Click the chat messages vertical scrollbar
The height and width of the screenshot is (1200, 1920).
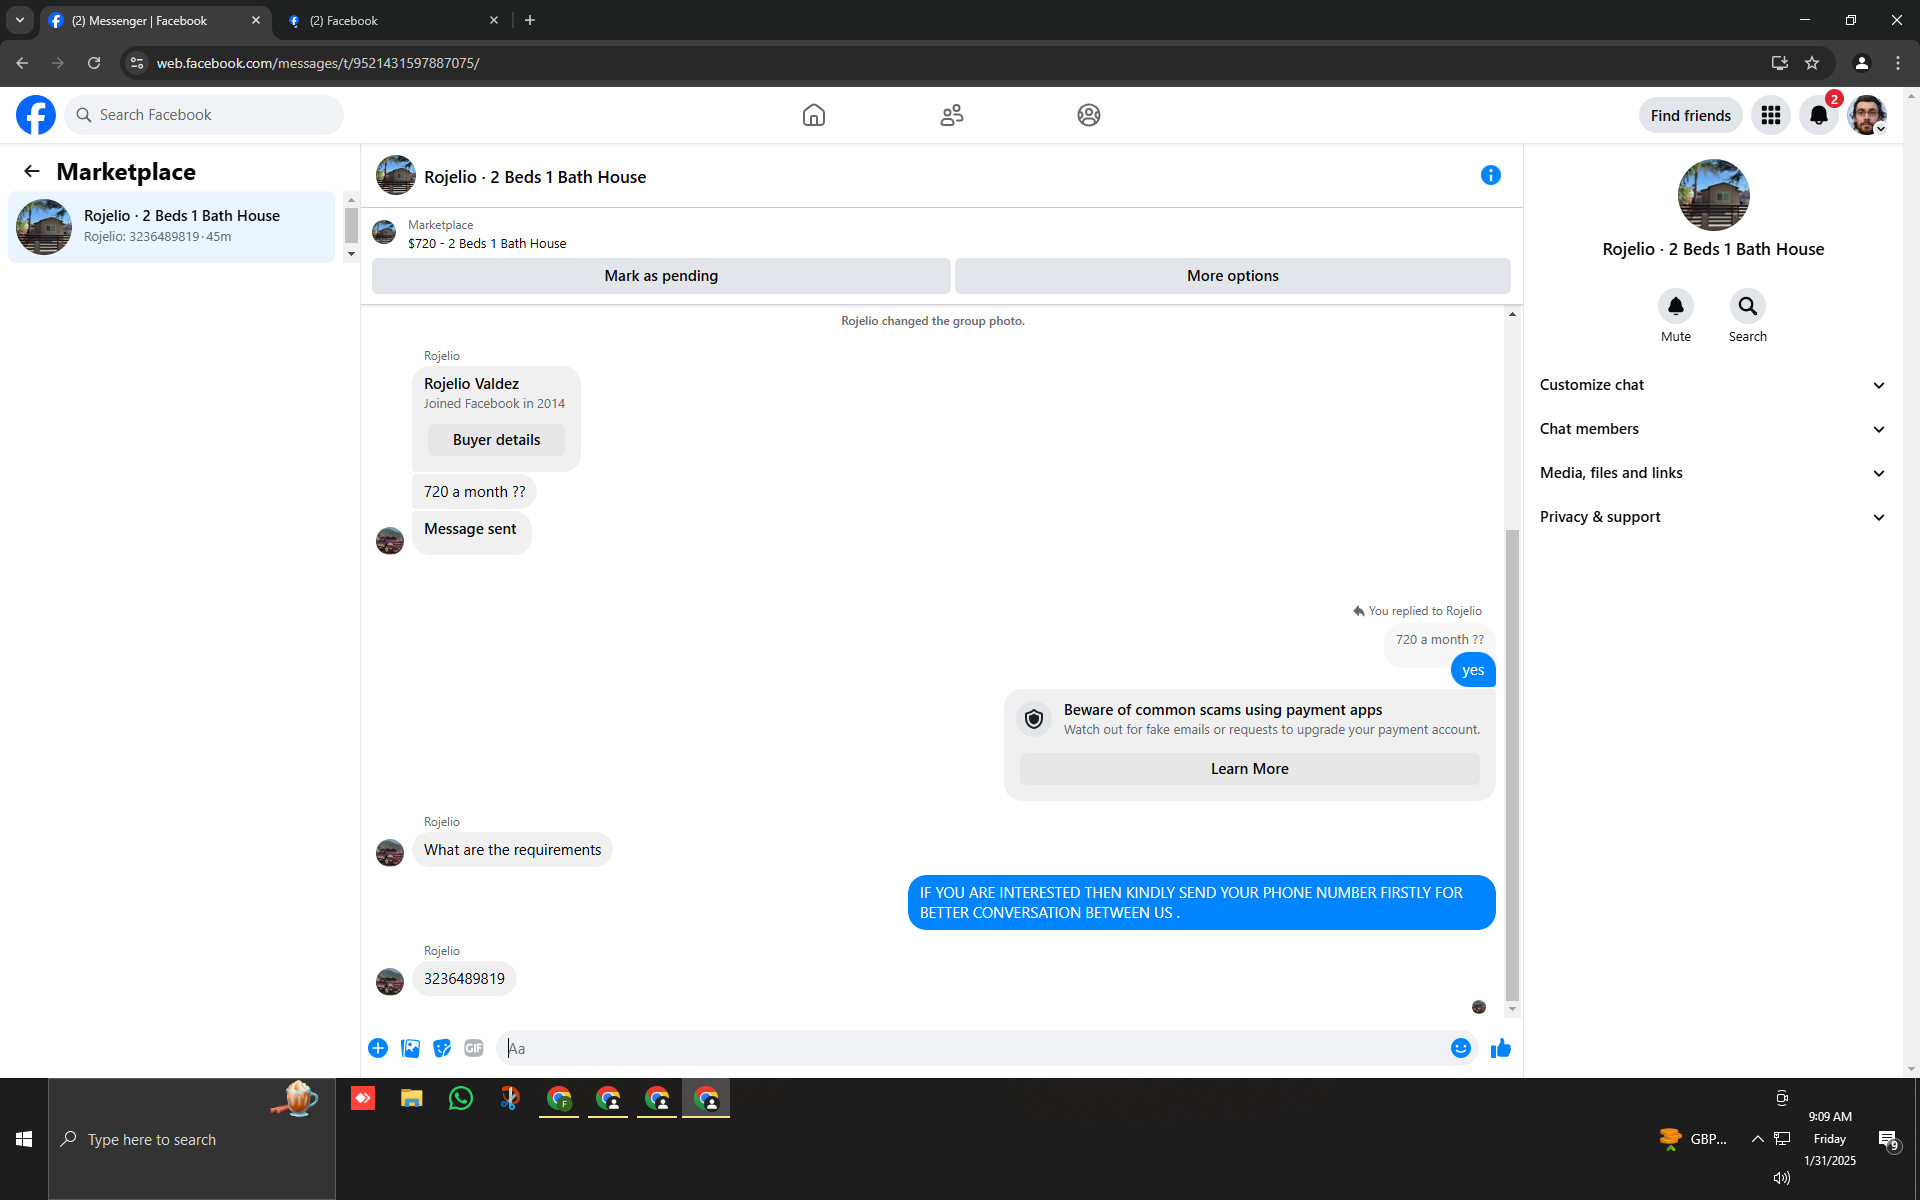tap(1512, 764)
